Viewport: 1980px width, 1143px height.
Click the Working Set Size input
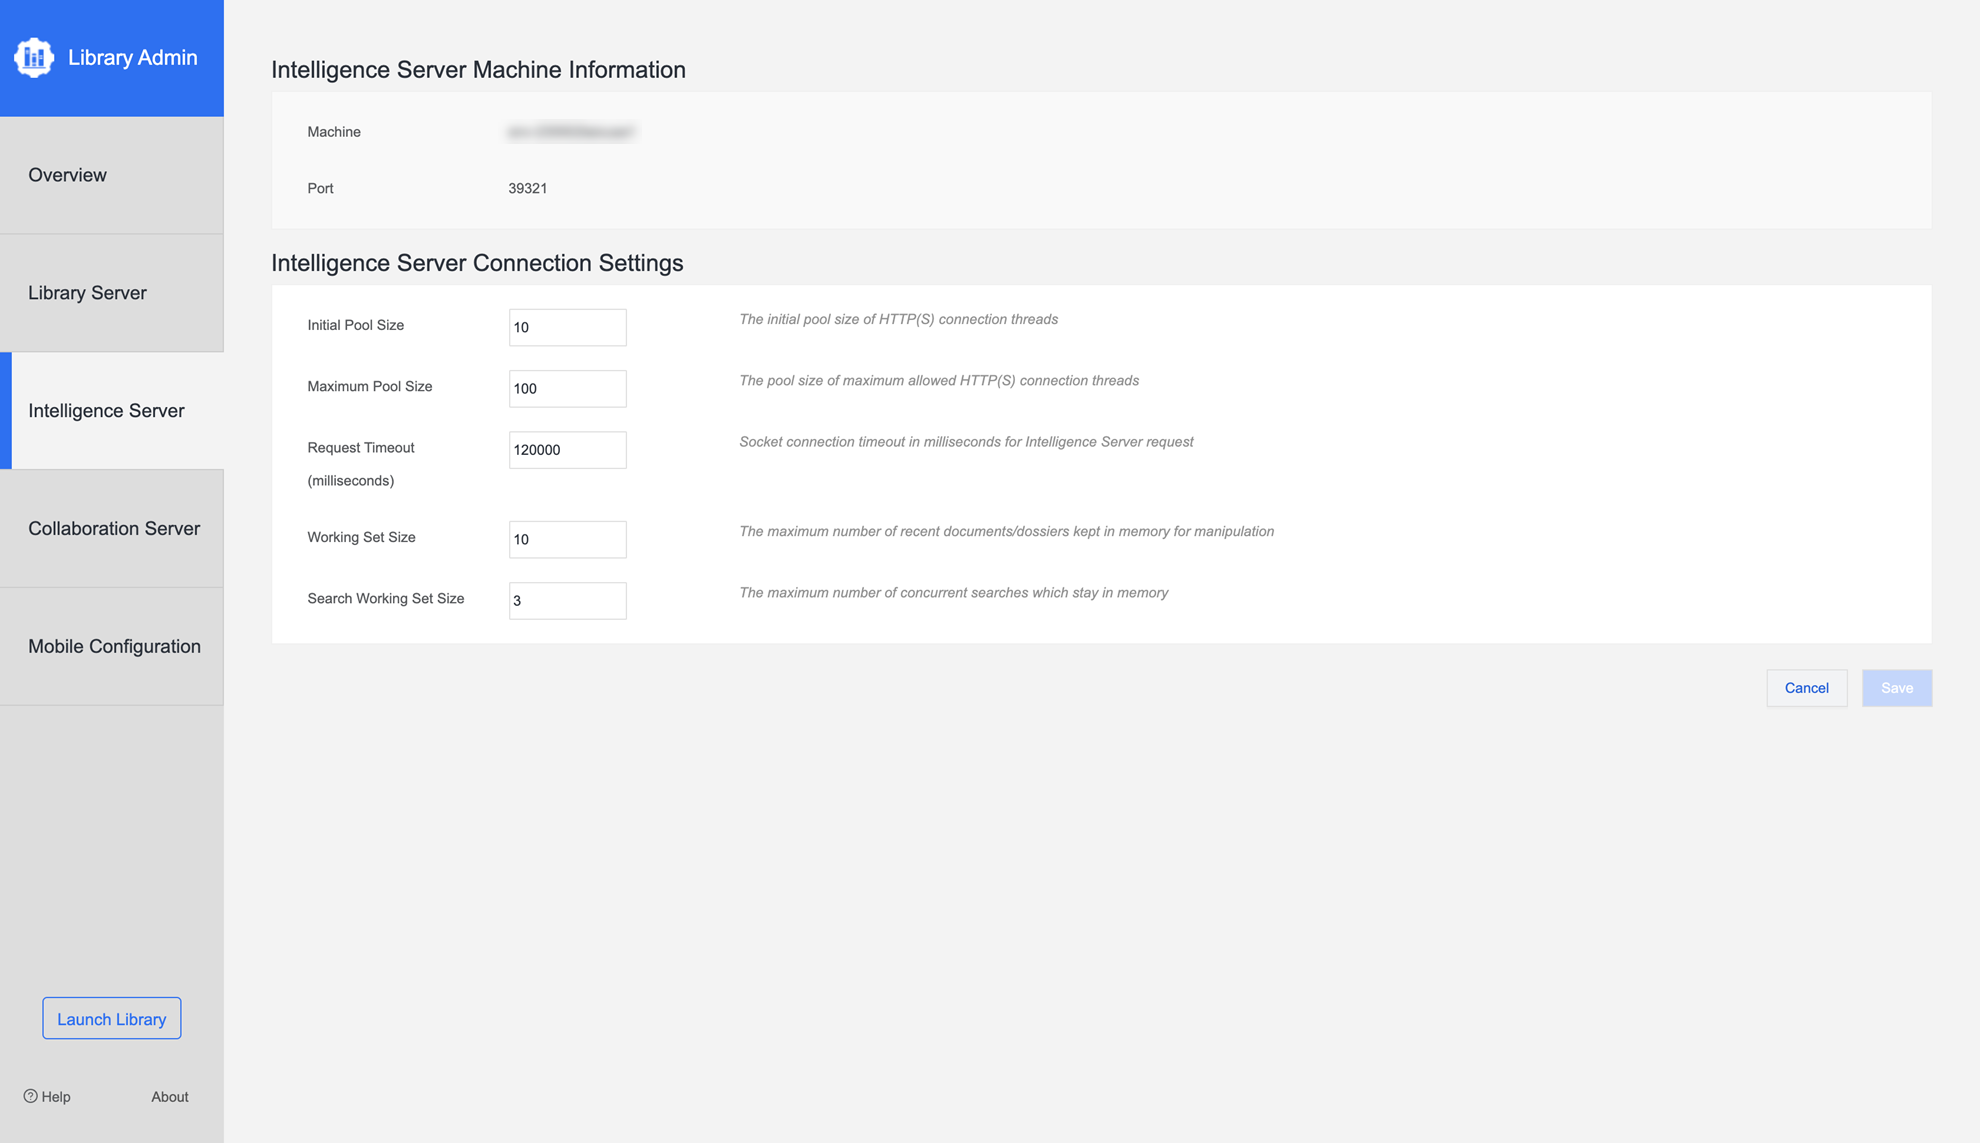click(x=567, y=540)
